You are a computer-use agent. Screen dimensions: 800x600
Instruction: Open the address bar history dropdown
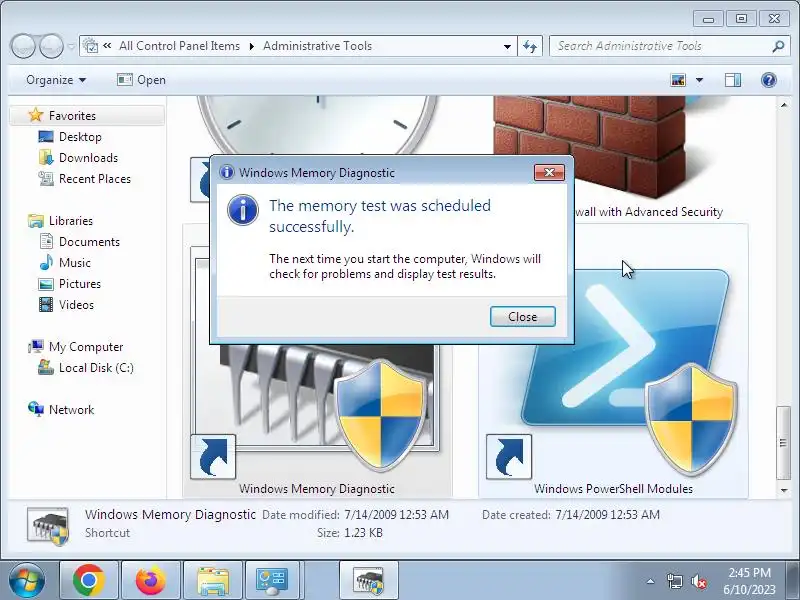click(x=507, y=46)
